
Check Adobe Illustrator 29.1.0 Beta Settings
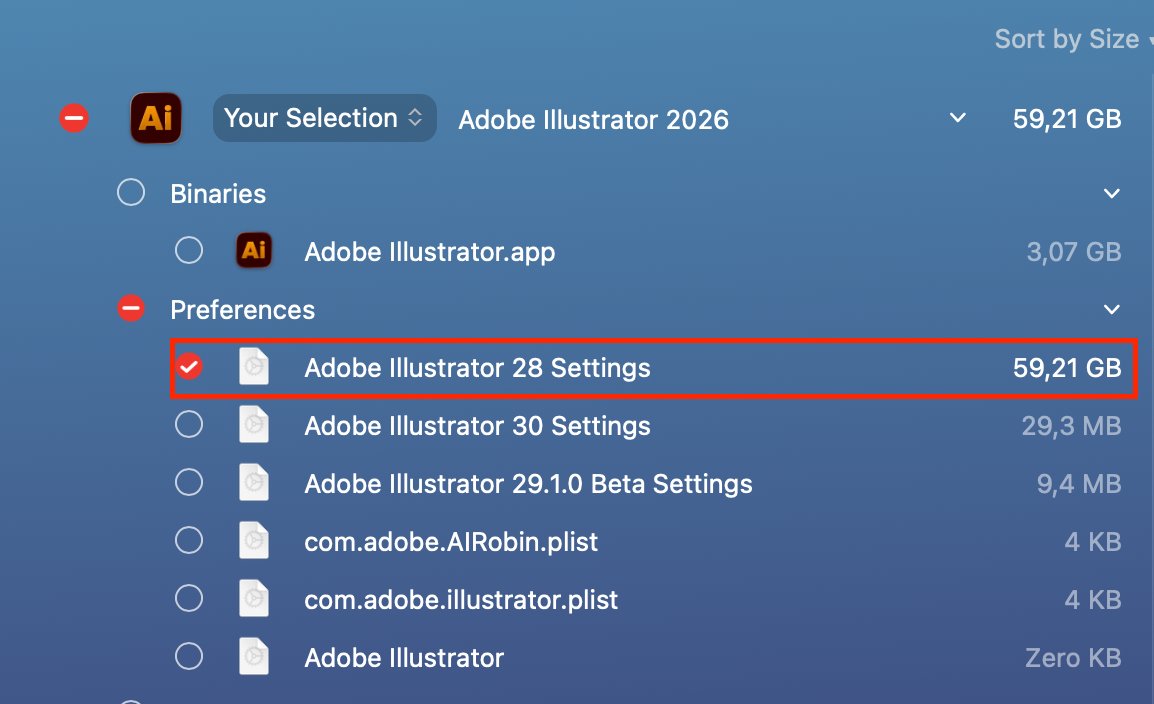point(189,483)
